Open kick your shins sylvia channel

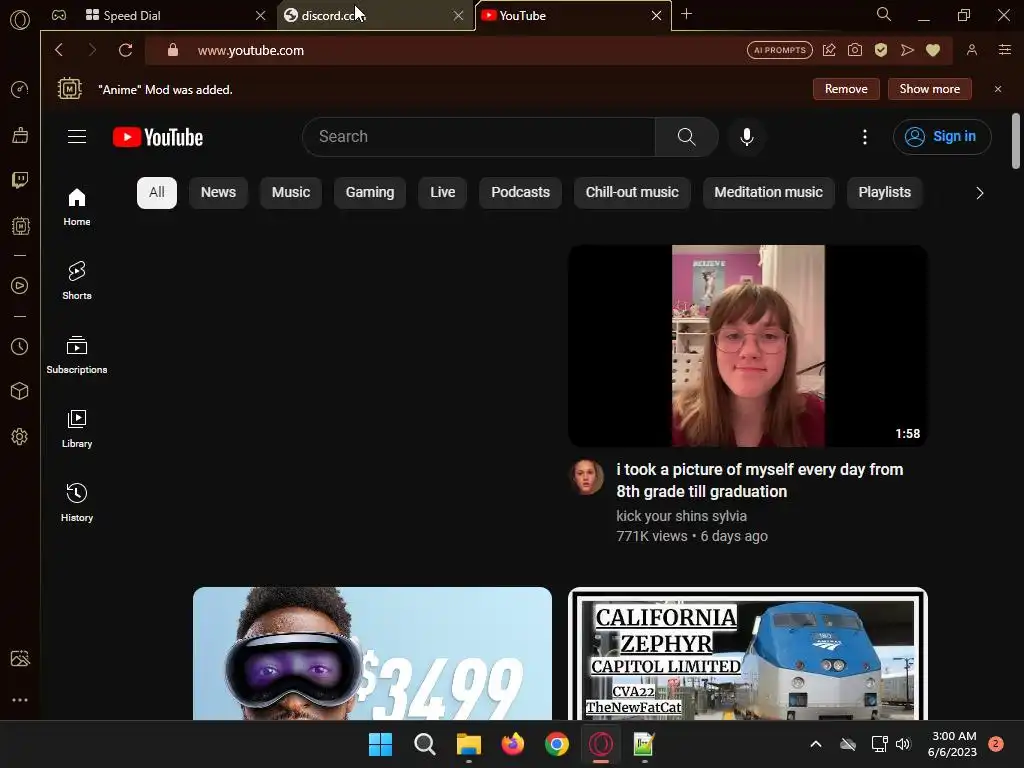(681, 516)
